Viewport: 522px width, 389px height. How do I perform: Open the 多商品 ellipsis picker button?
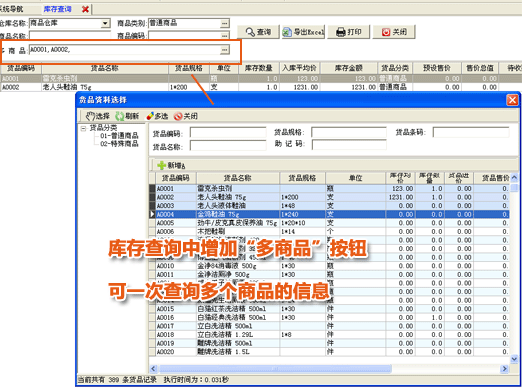click(225, 50)
